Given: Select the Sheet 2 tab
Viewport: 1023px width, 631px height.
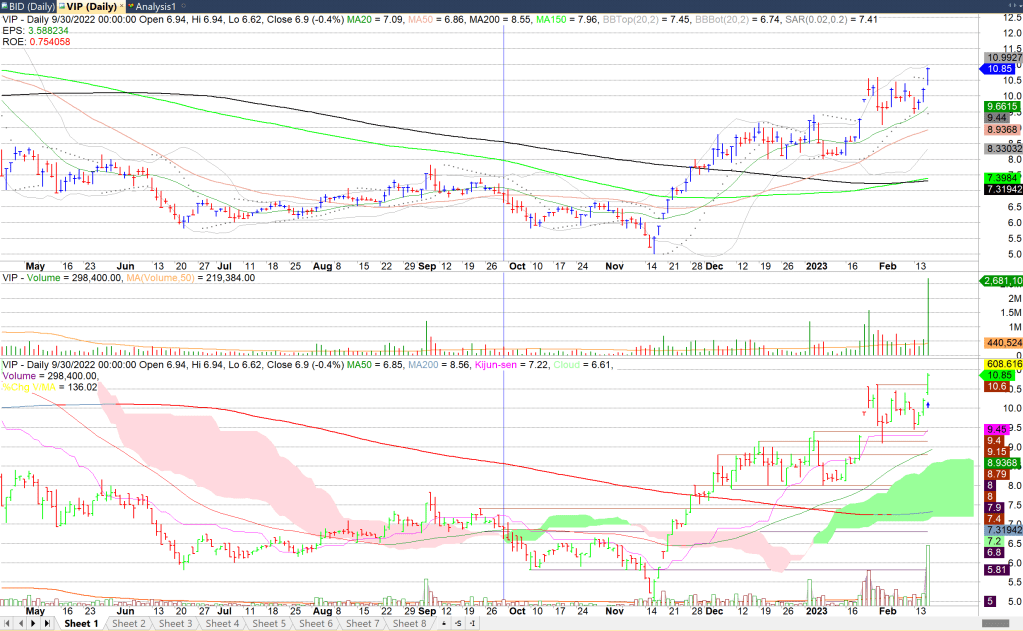Looking at the screenshot, I should 127,624.
